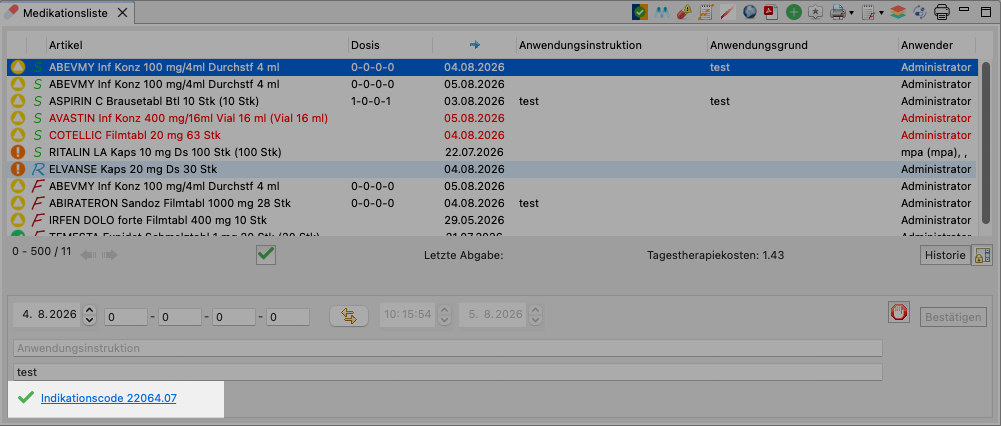Viewport: 1001px width, 426px height.
Task: Select the ELVANSE Kaps 20 mg row
Action: click(x=492, y=169)
